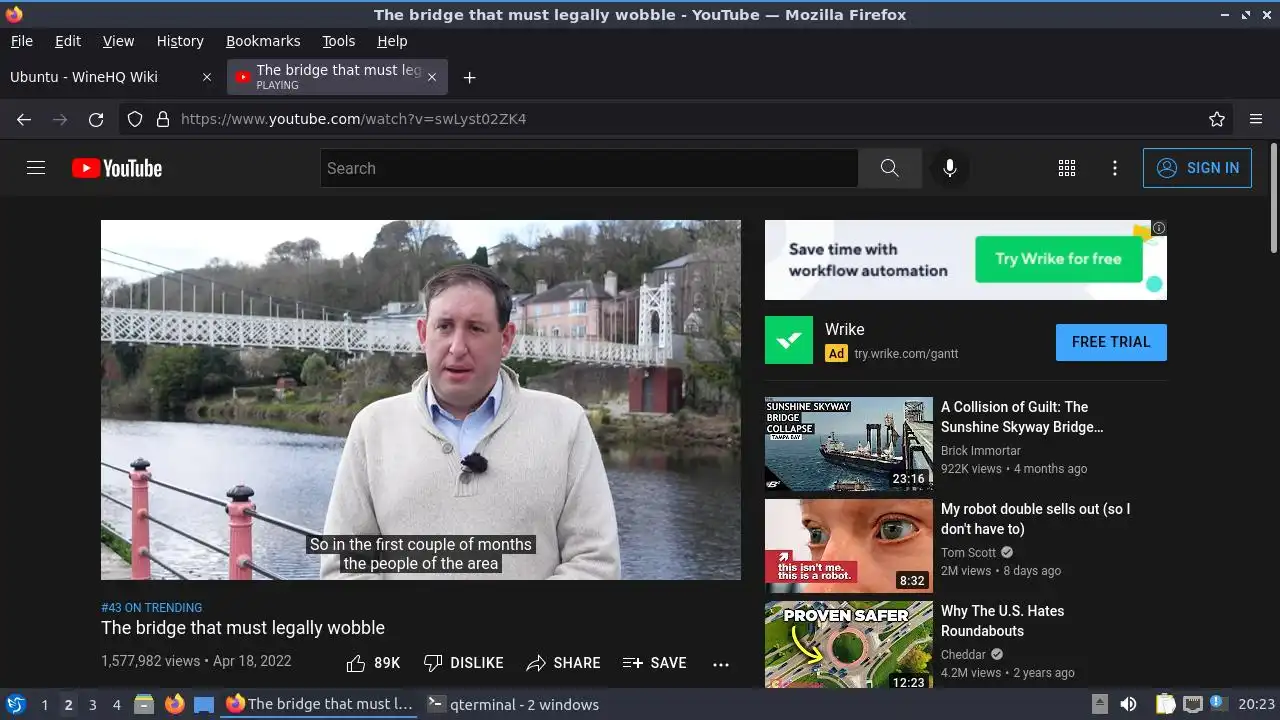Open a new tab with plus button

click(469, 77)
